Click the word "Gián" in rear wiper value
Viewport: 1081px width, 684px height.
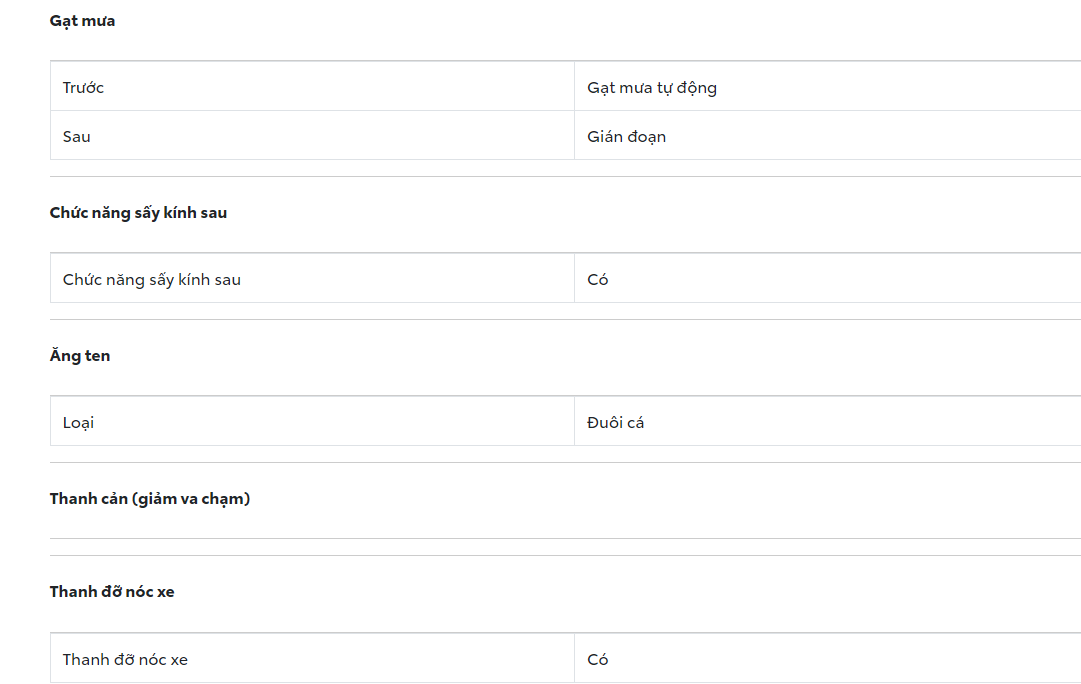tap(604, 137)
